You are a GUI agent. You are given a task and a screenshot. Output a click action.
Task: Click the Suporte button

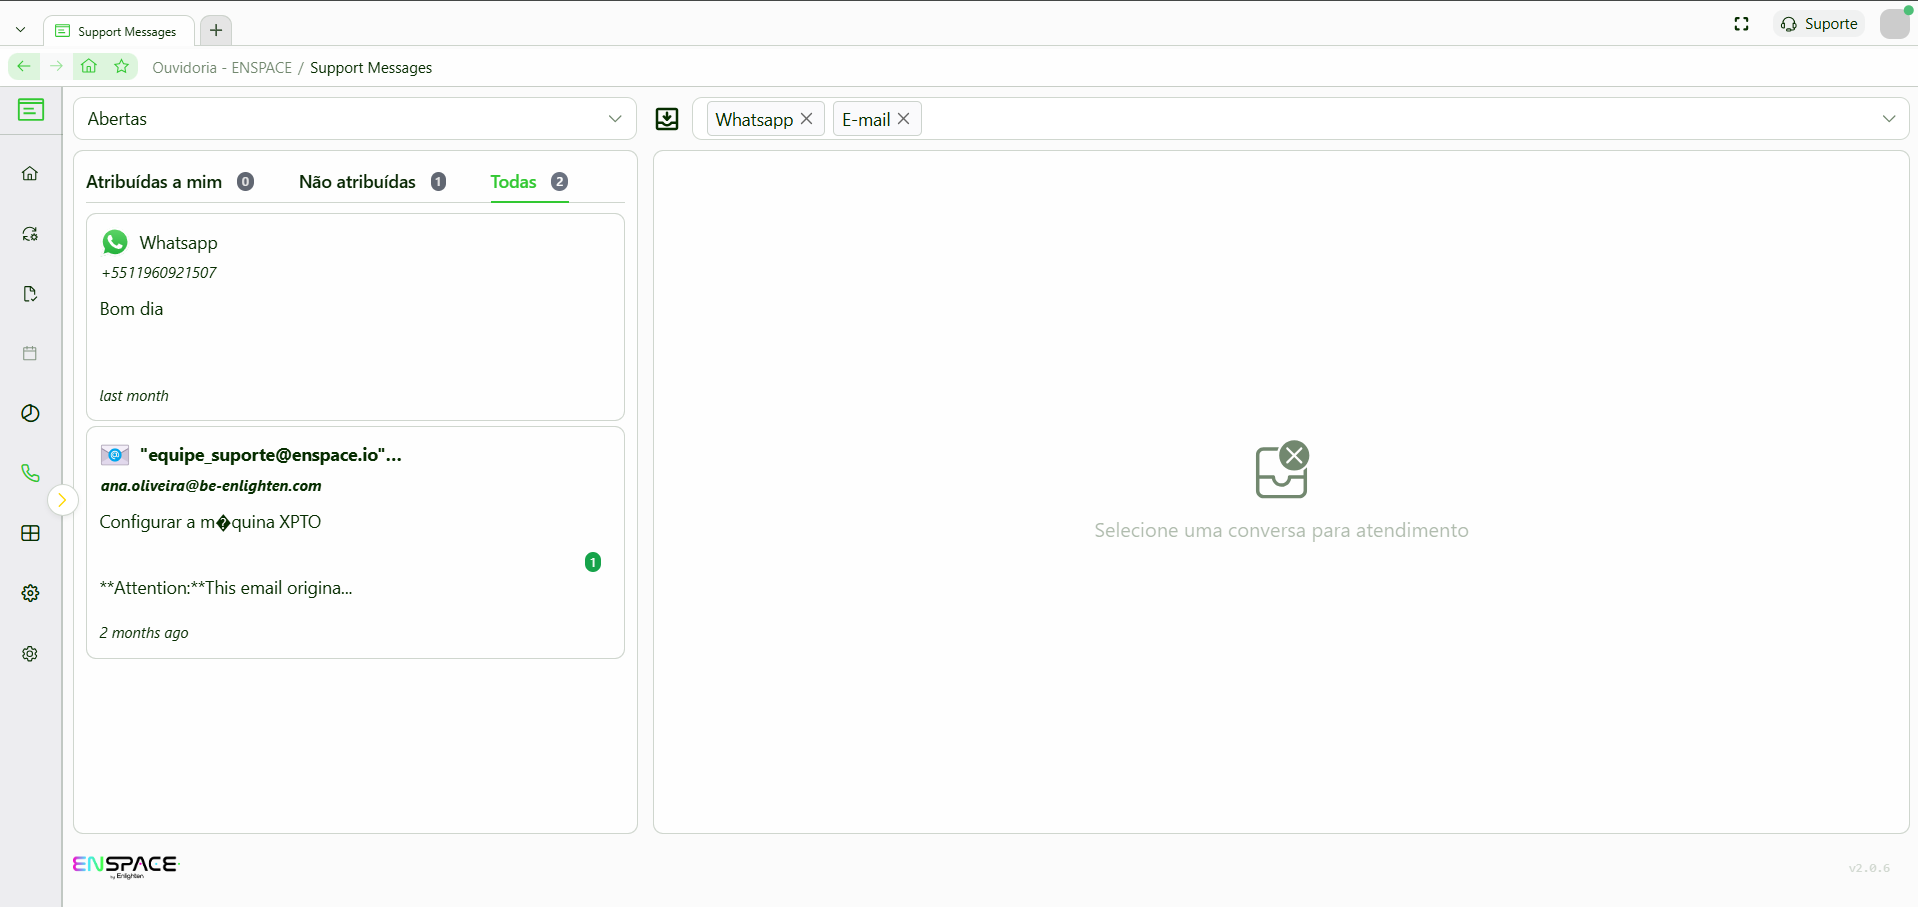click(1819, 24)
